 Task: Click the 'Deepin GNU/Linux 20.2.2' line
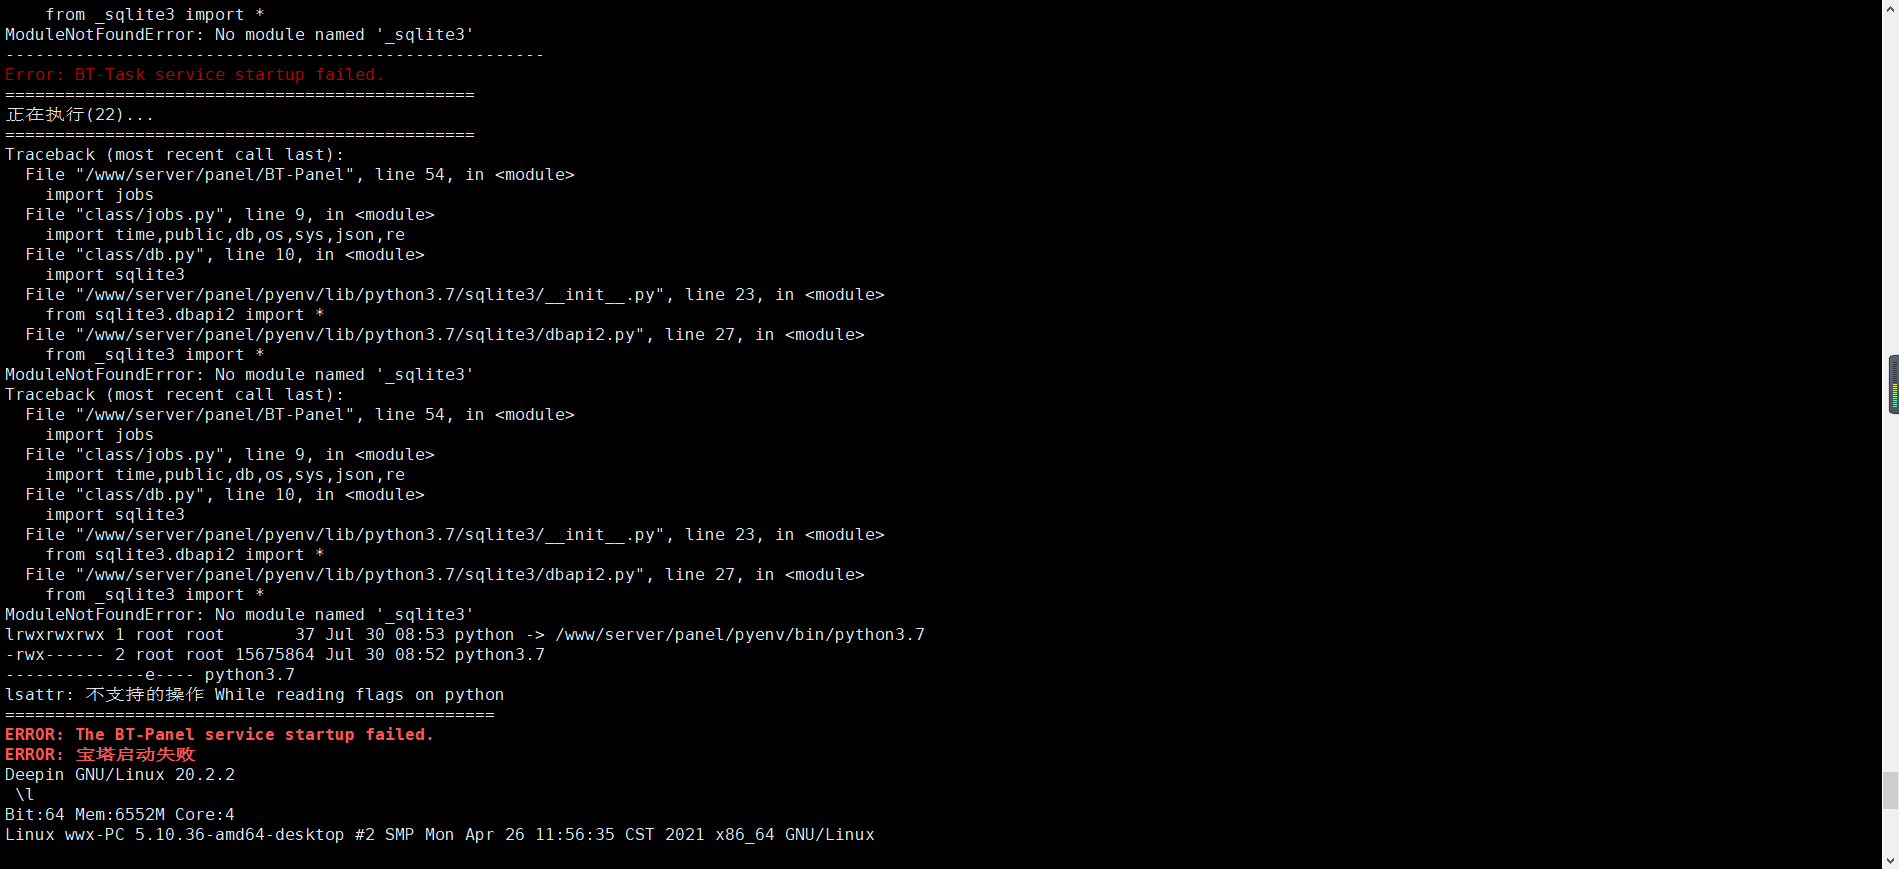click(x=120, y=775)
